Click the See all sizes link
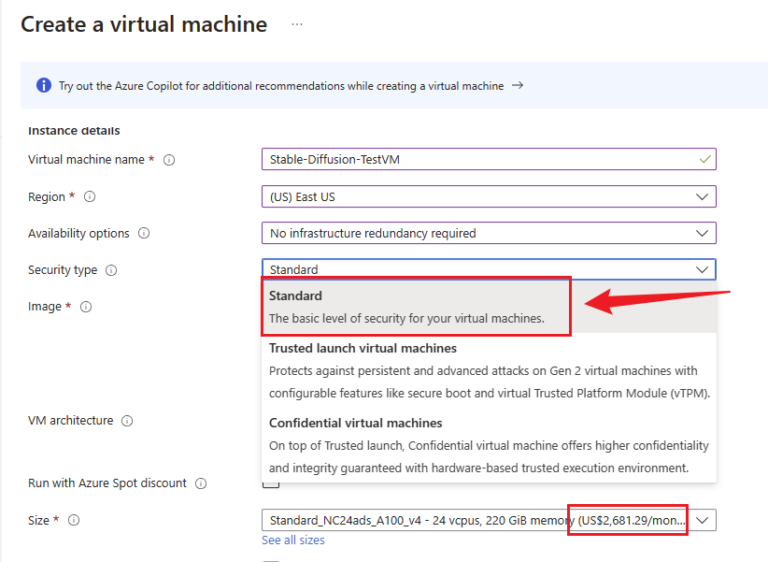Image resolution: width=768 pixels, height=562 pixels. (x=293, y=540)
